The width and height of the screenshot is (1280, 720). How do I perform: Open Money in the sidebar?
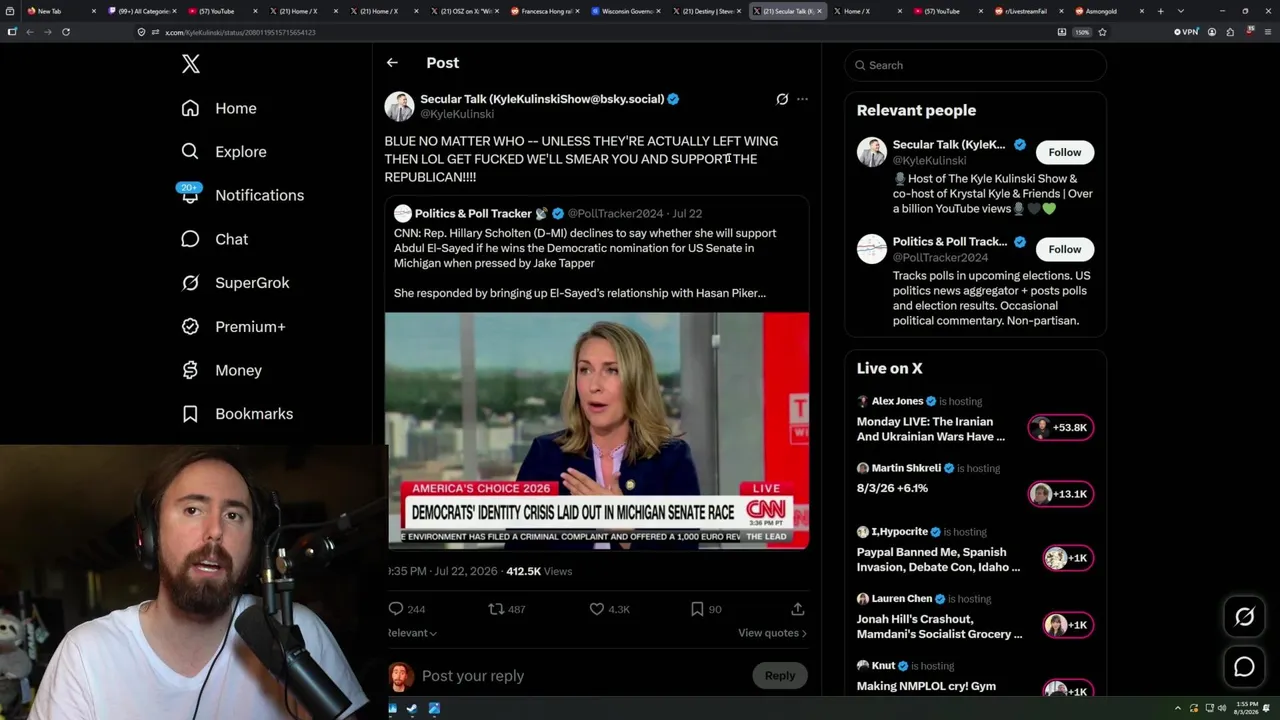tap(221, 370)
